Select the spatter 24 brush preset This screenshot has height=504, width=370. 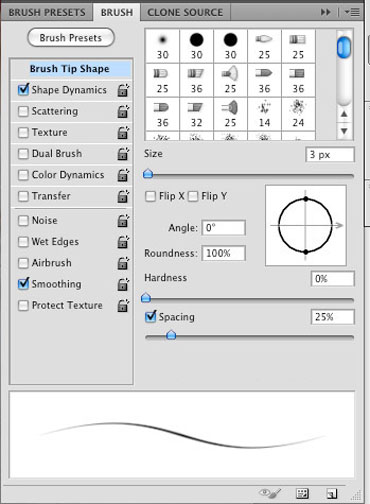298,114
